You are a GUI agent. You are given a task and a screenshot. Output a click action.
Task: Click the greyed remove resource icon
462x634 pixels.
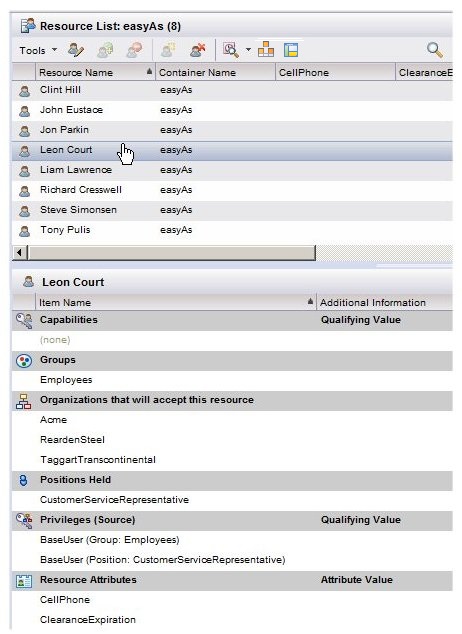[x=134, y=50]
